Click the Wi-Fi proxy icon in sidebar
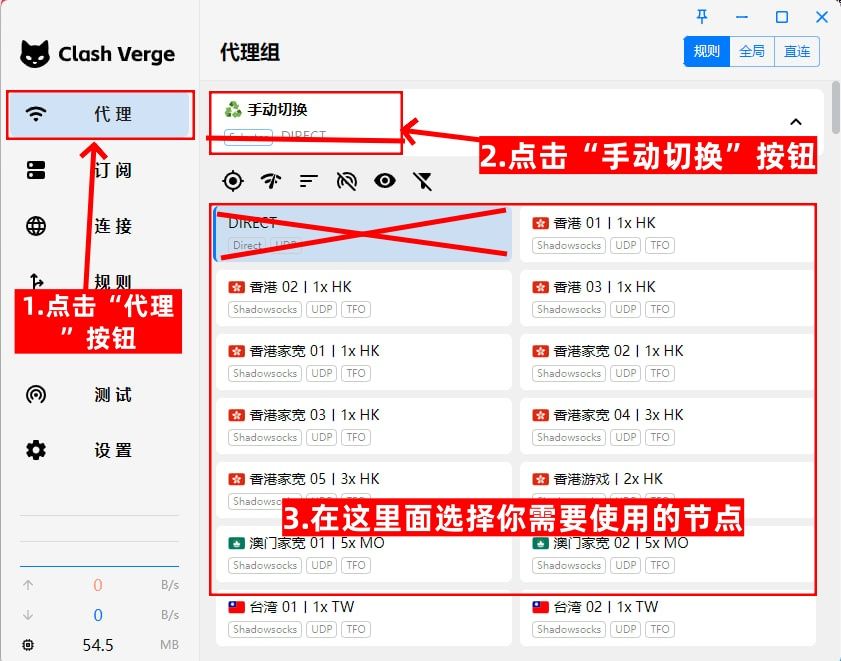Image resolution: width=841 pixels, height=661 pixels. 36,114
